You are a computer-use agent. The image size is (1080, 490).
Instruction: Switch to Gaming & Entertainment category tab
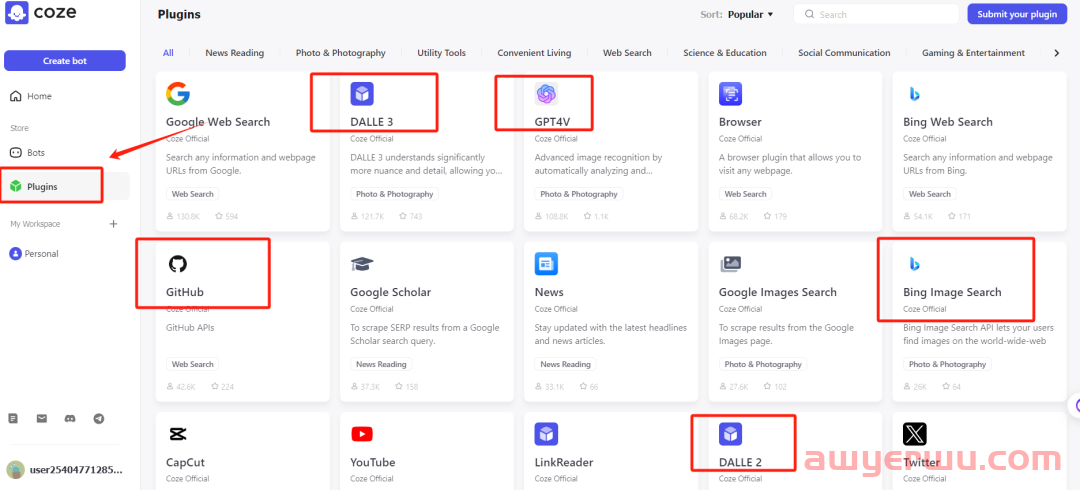pyautogui.click(x=973, y=53)
